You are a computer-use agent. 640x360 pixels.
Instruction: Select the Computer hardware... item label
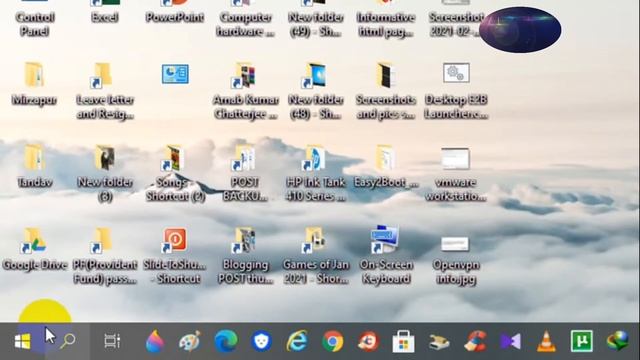(x=246, y=24)
